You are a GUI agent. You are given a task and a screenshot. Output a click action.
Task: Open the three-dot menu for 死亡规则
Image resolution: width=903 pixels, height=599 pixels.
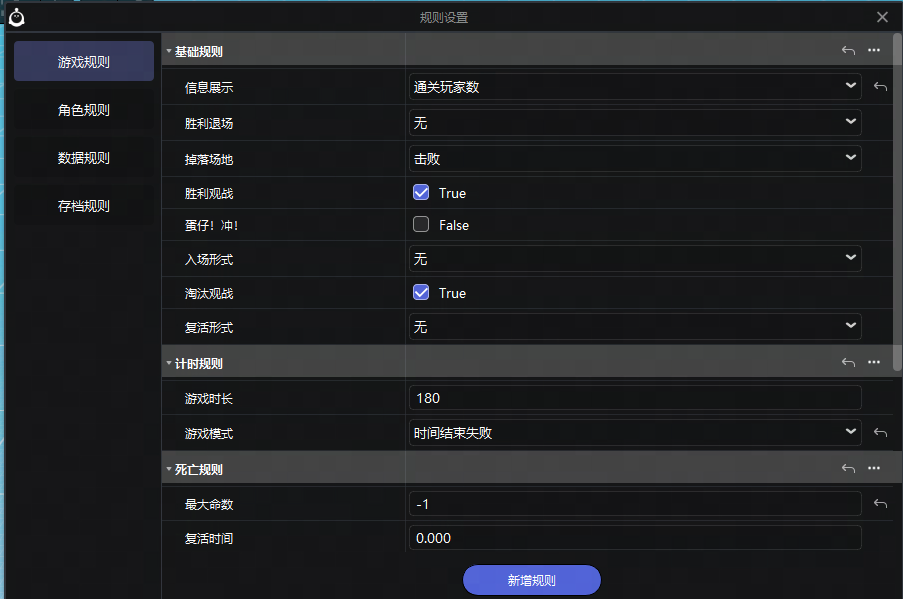(x=874, y=469)
